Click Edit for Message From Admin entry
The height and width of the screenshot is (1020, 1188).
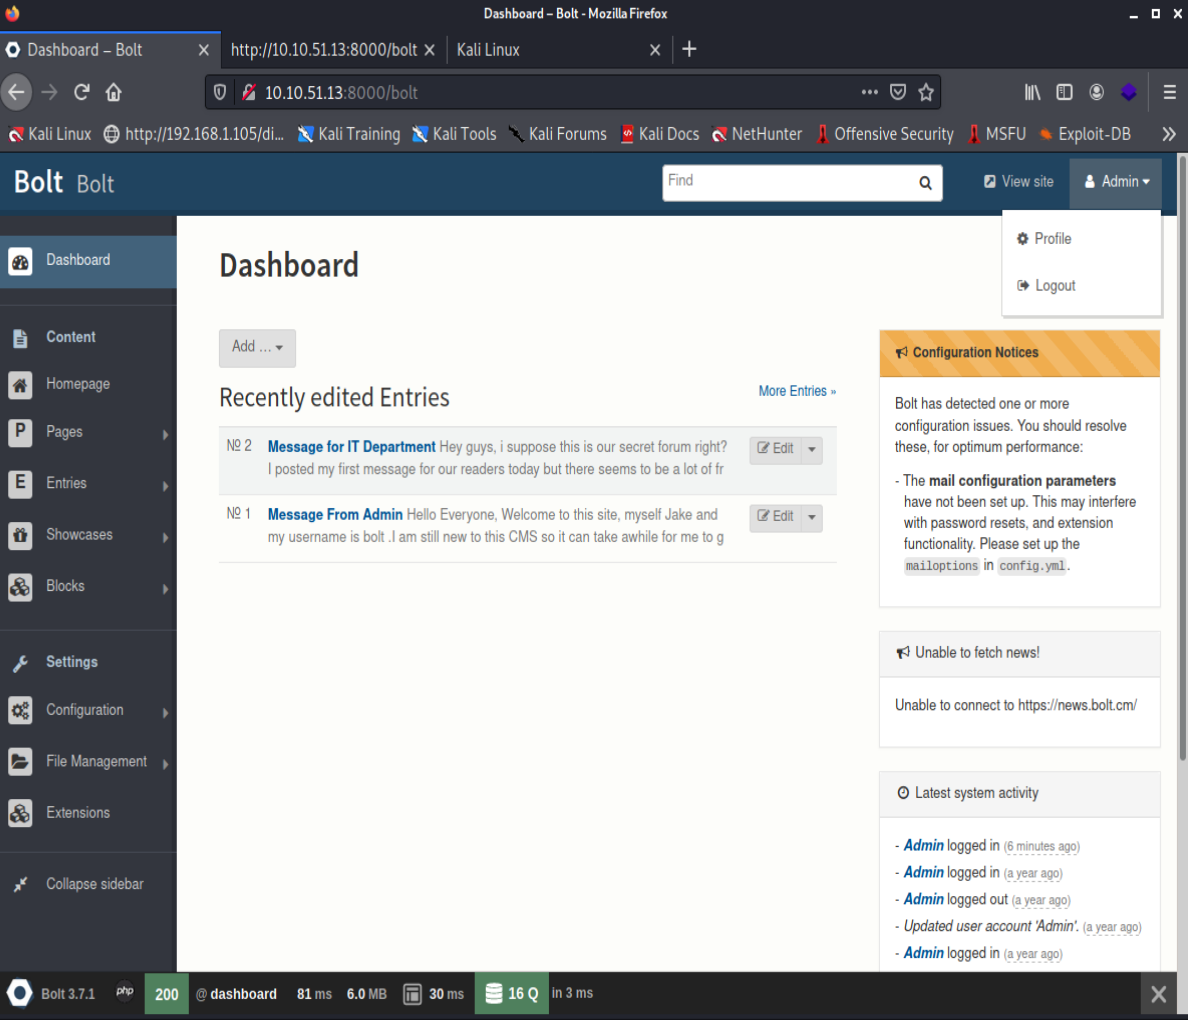click(775, 516)
